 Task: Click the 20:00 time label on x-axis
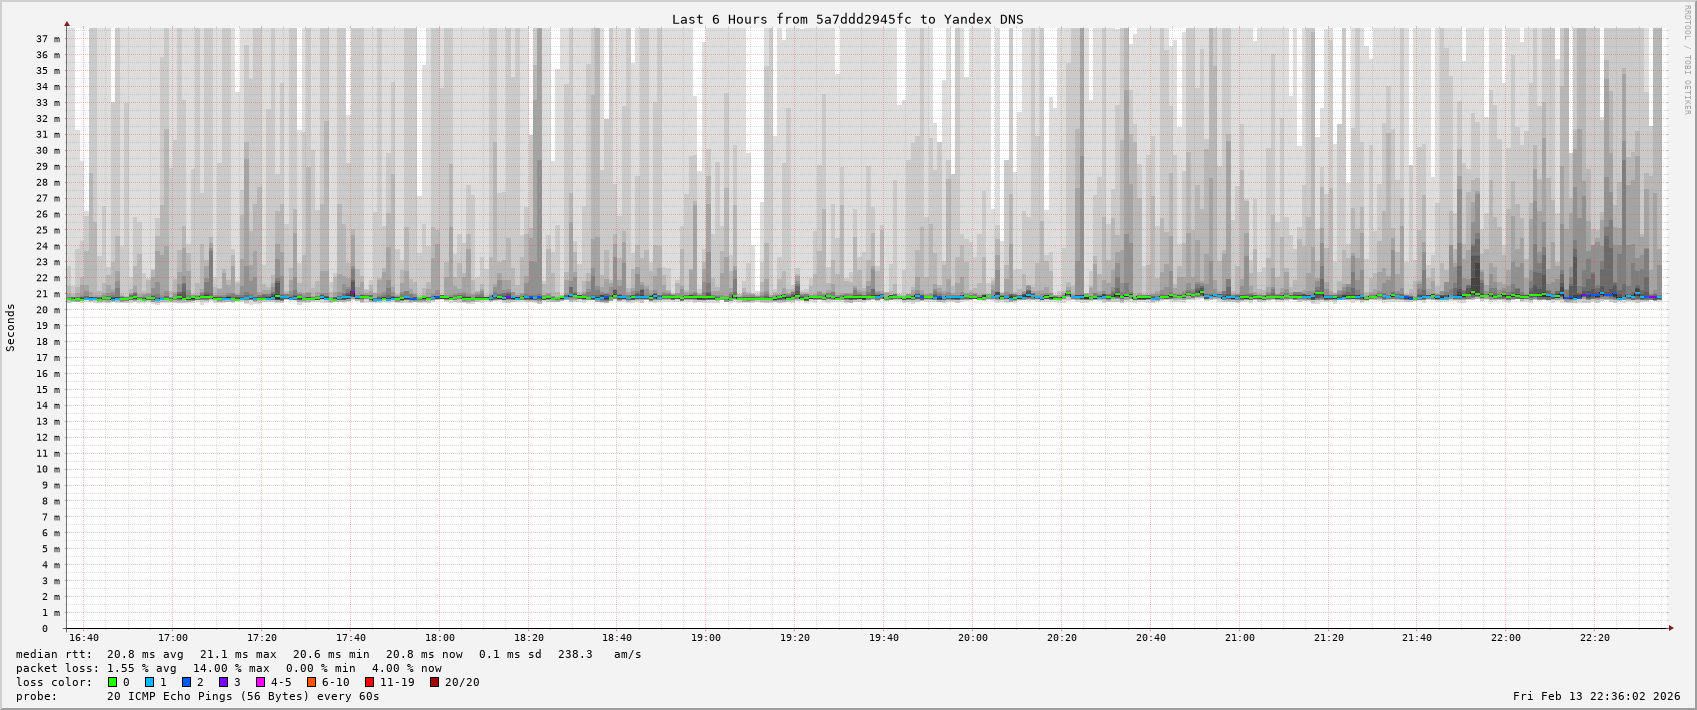pos(972,638)
